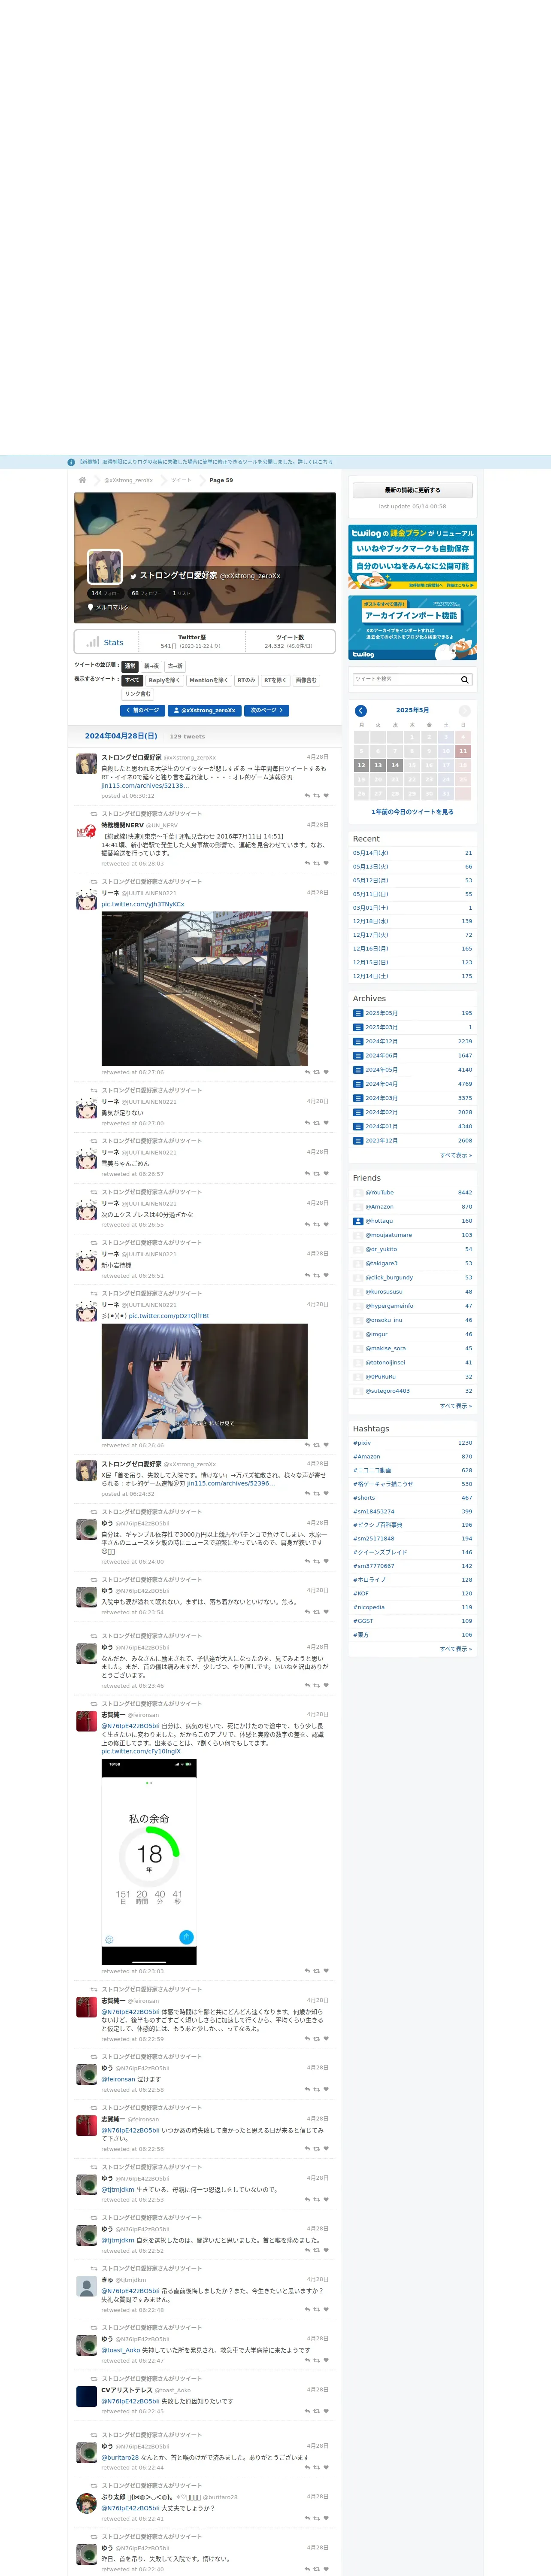
Task: Open the 私の余命 app screenshot thumbnail
Action: [149, 1863]
